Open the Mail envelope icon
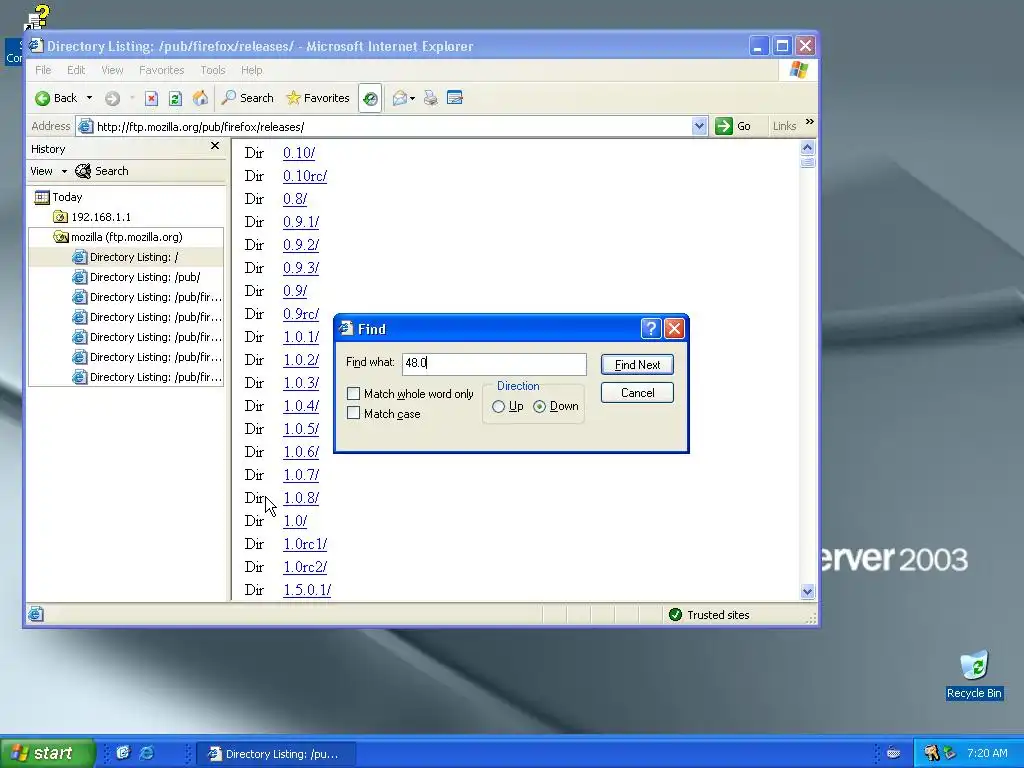Viewport: 1024px width, 768px height. 399,98
